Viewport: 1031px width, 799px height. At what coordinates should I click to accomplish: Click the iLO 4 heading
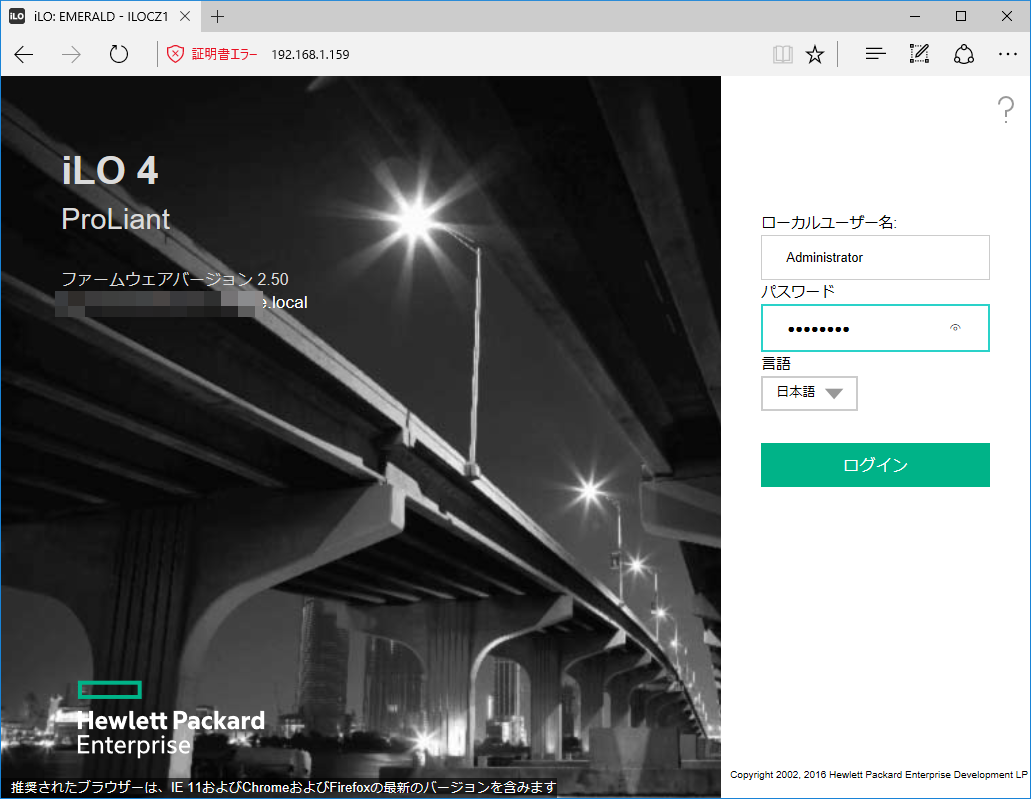pos(110,170)
